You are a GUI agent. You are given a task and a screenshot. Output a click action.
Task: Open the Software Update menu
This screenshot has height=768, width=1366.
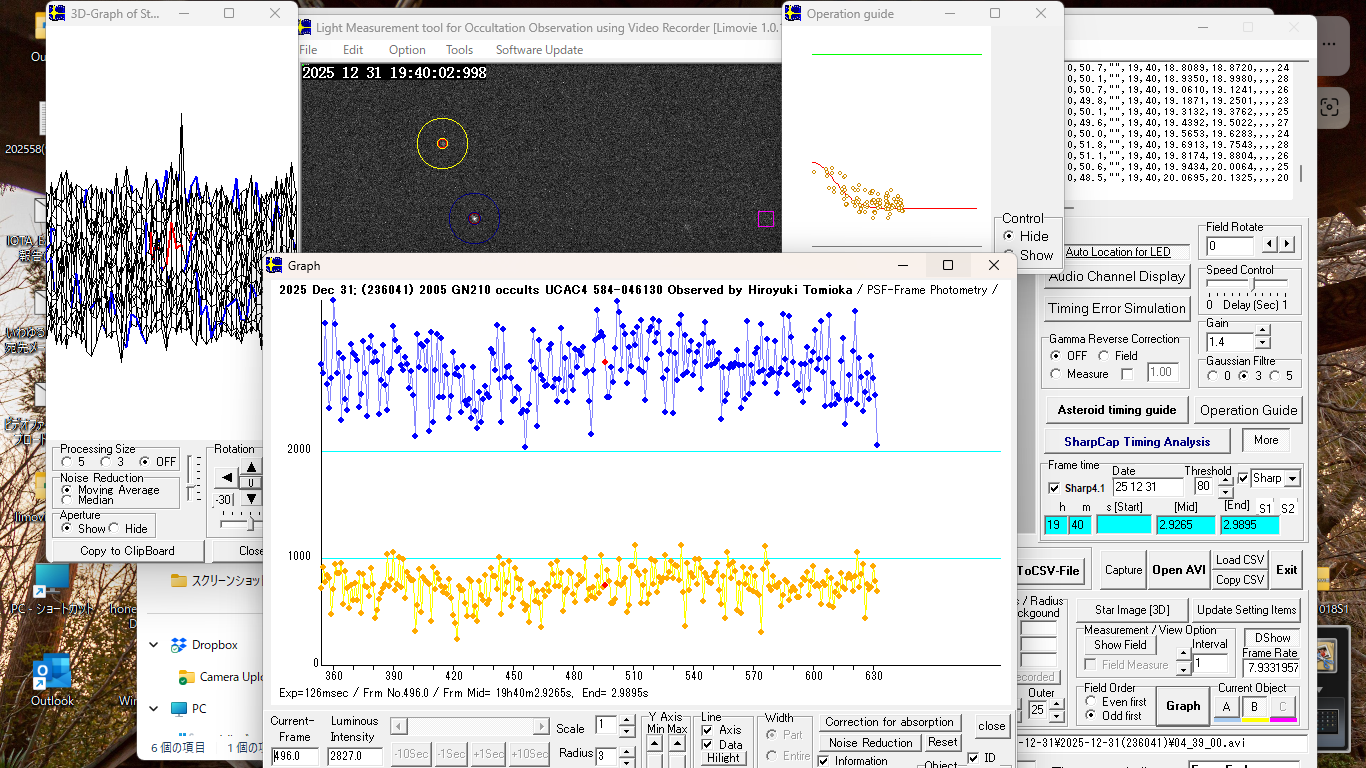pyautogui.click(x=539, y=50)
